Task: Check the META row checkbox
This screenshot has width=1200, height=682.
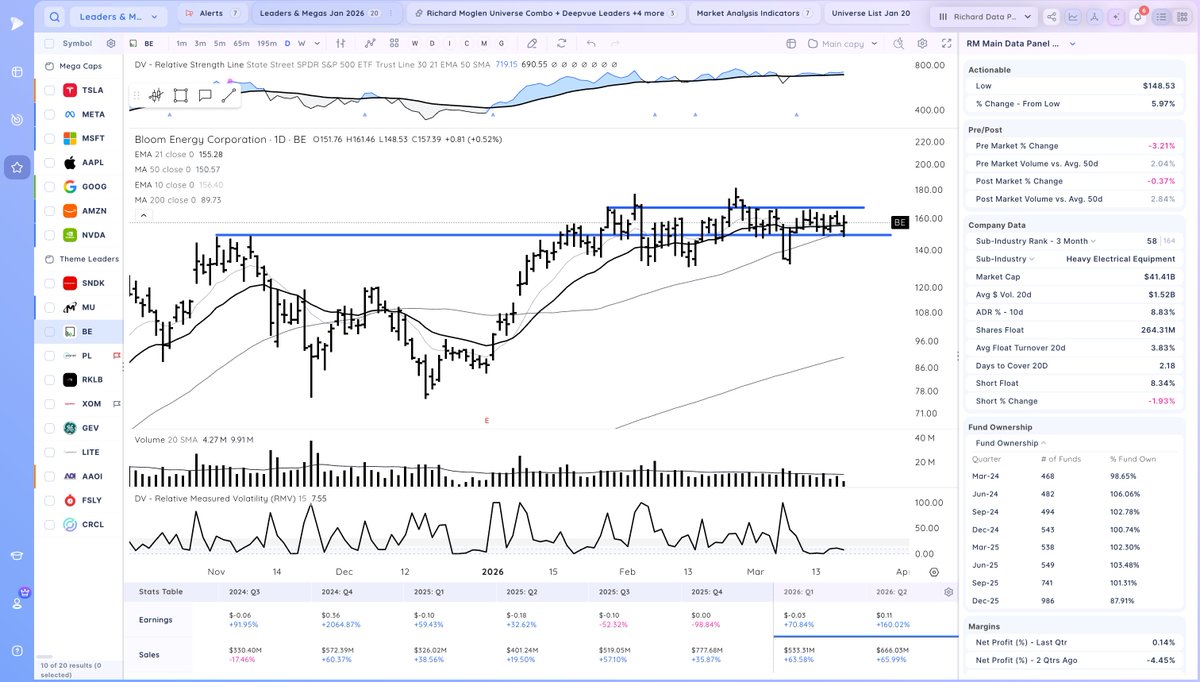Action: pos(49,114)
